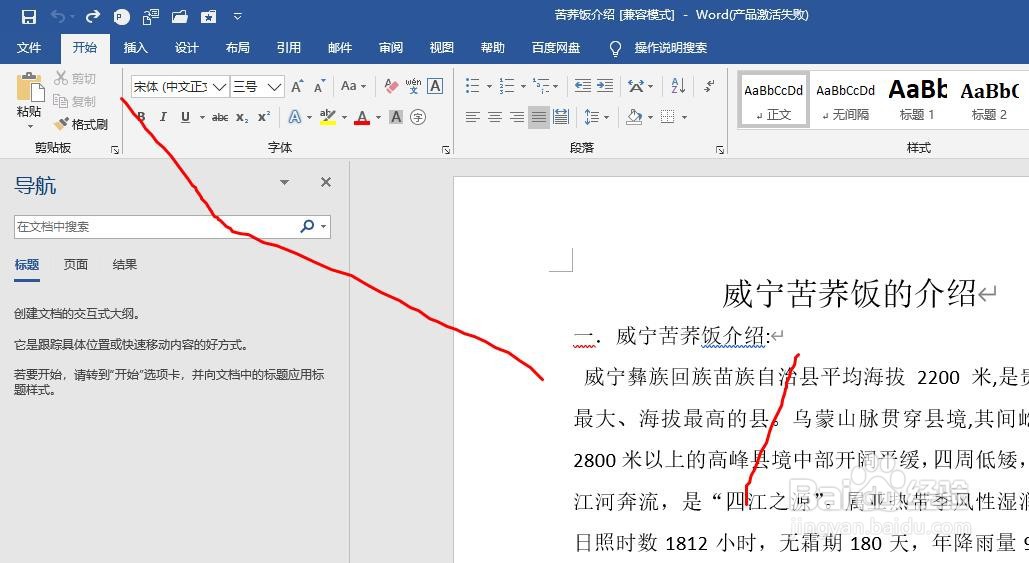Image resolution: width=1029 pixels, height=563 pixels.
Task: Click the search magnifier in navigation pane
Action: click(306, 226)
